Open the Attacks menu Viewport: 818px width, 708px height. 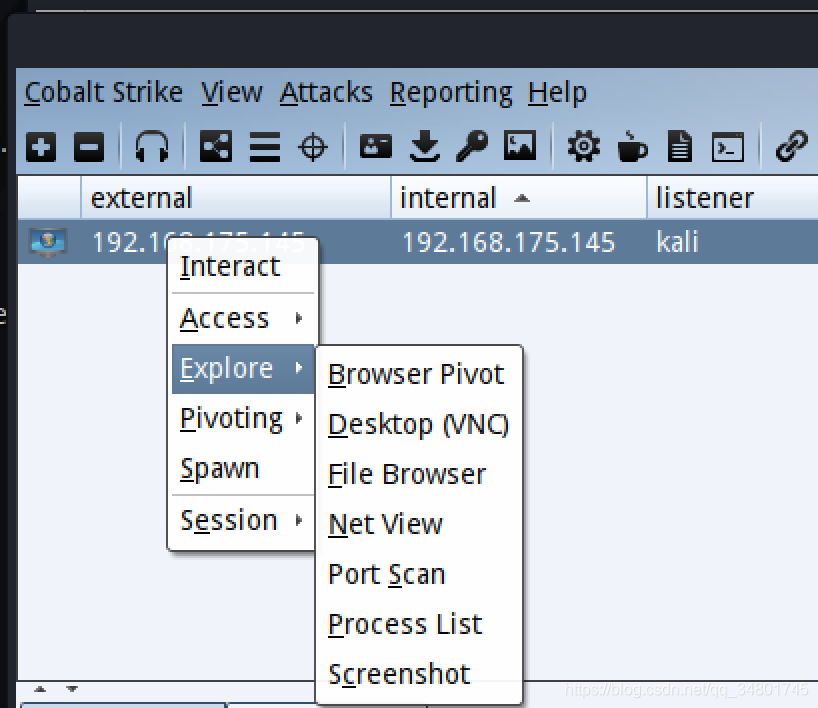coord(326,93)
